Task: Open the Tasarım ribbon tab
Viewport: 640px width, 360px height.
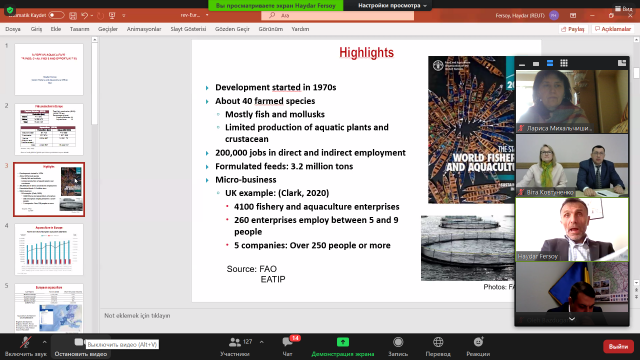Action: point(79,29)
